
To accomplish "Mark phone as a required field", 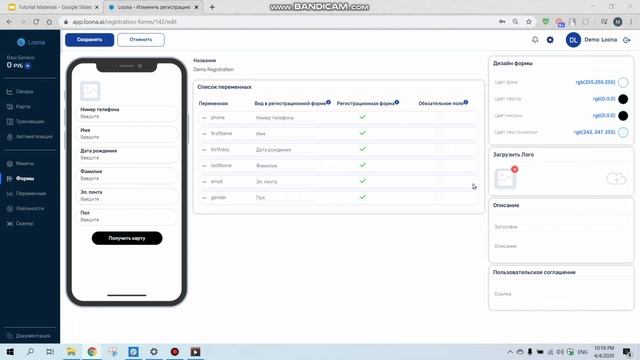I will (439, 117).
